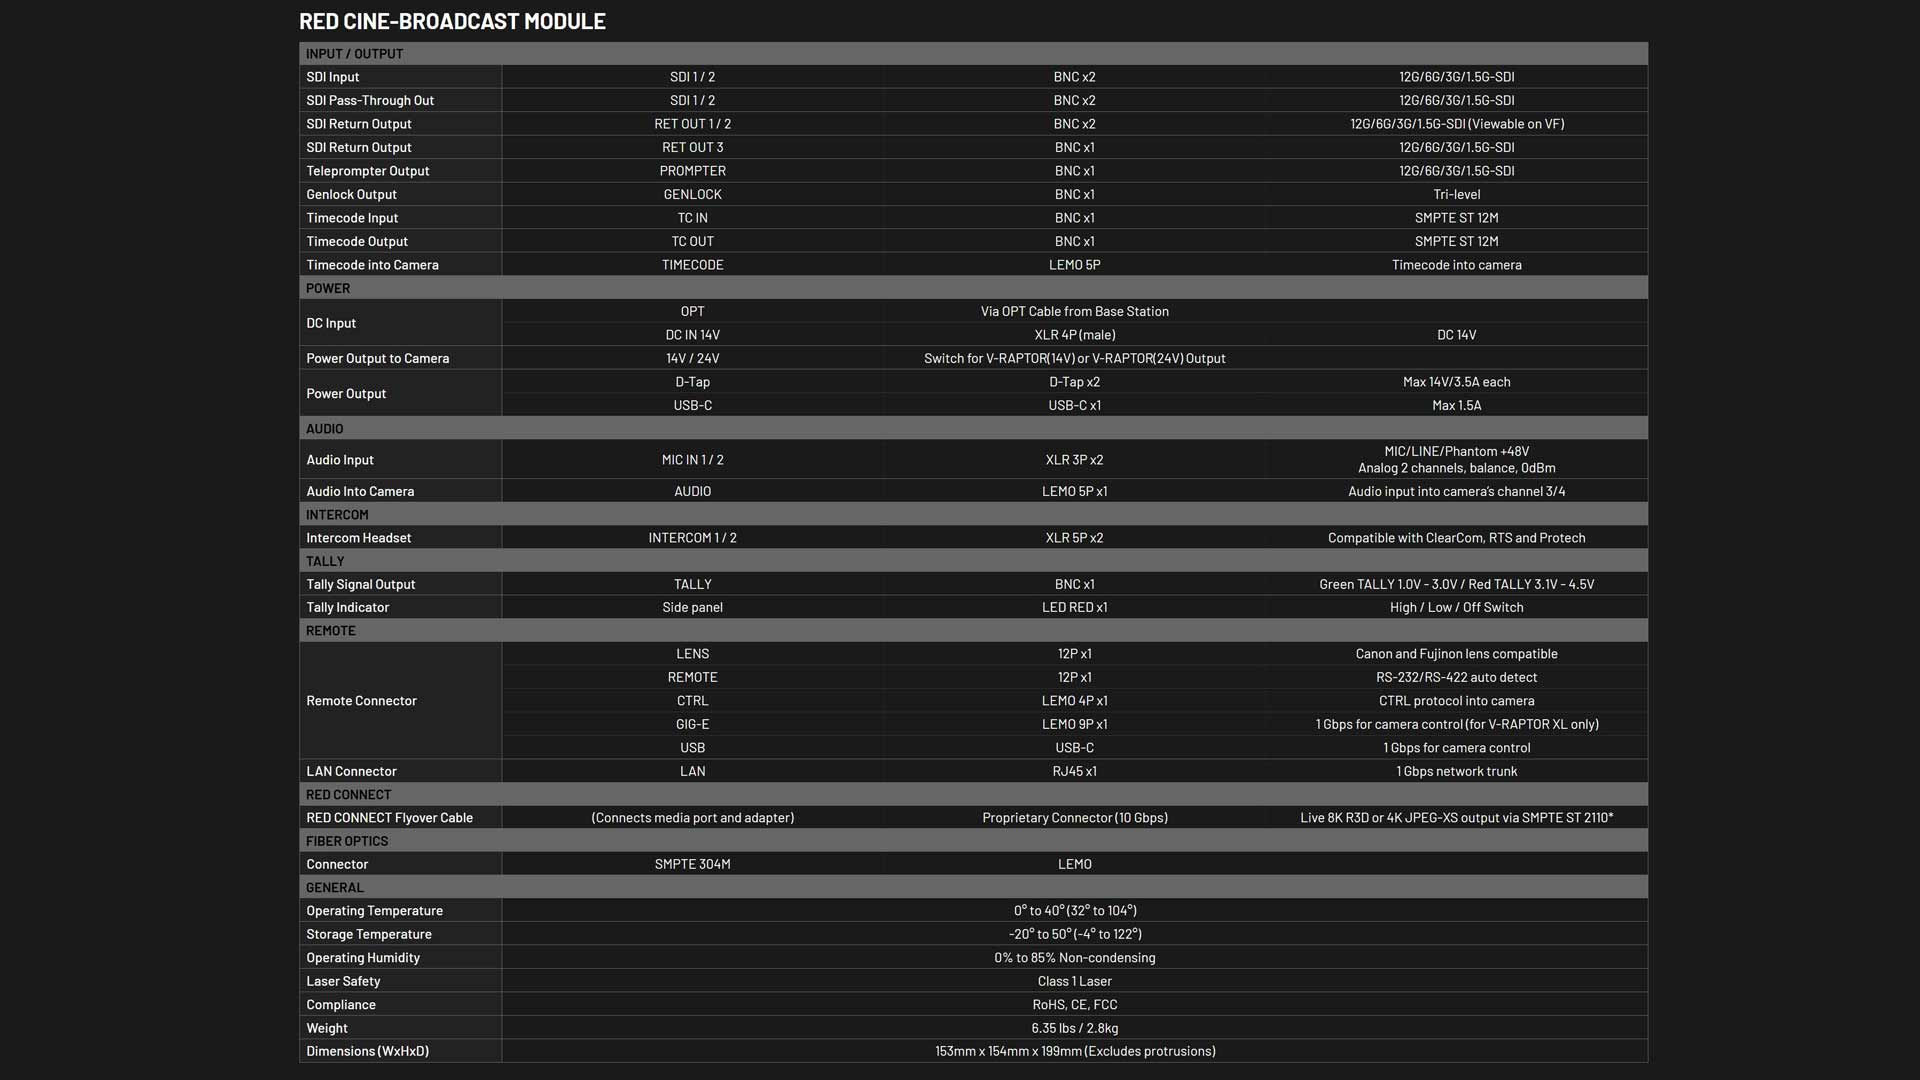Select the GENERAL section header
The height and width of the screenshot is (1080, 1920).
pyautogui.click(x=335, y=888)
